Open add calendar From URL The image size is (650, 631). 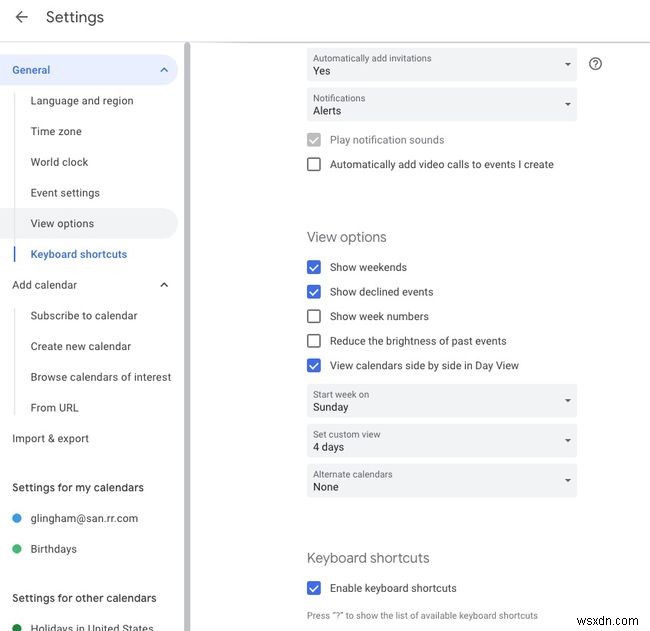pyautogui.click(x=54, y=408)
